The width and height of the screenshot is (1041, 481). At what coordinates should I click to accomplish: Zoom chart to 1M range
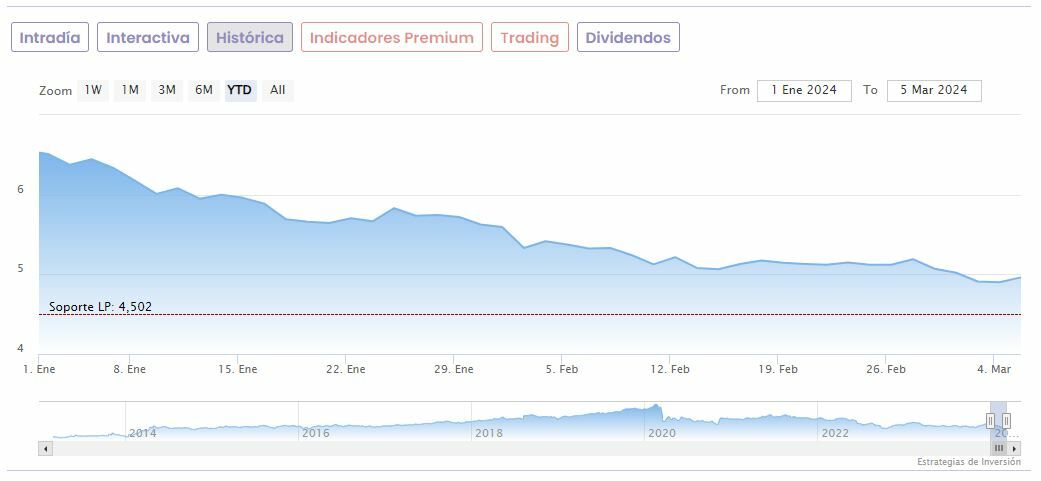[x=130, y=90]
